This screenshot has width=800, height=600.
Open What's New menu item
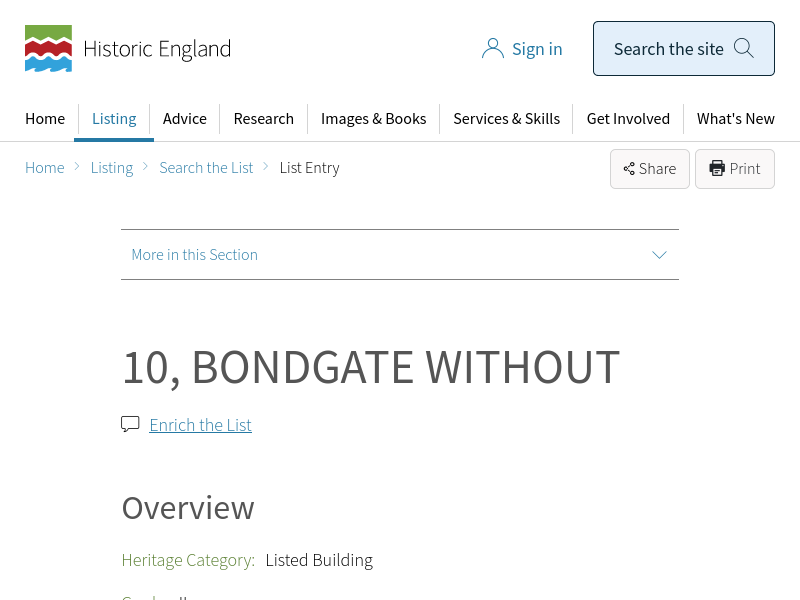click(x=736, y=118)
